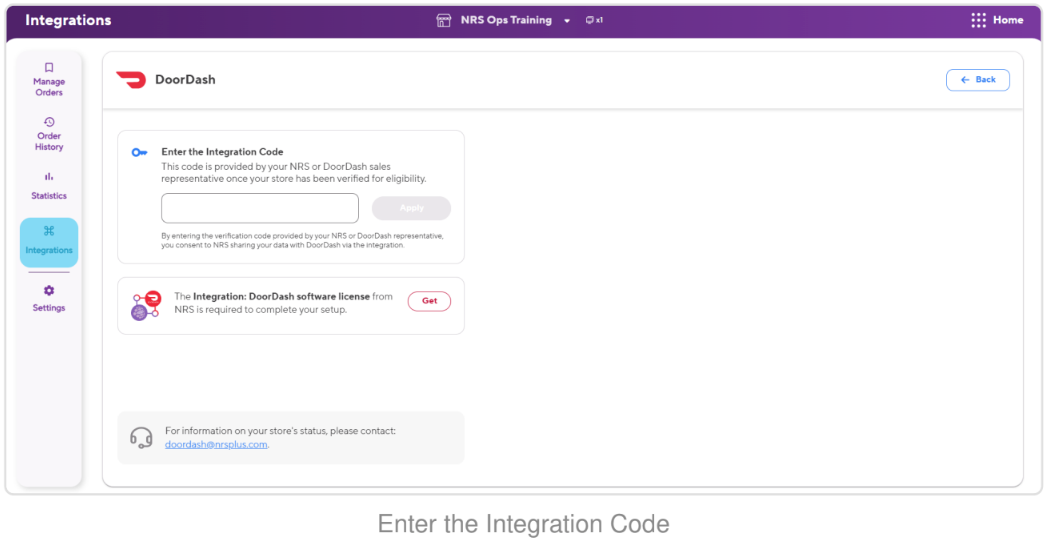Click the 'Integration: DoorDash software license' text

pyautogui.click(x=281, y=296)
